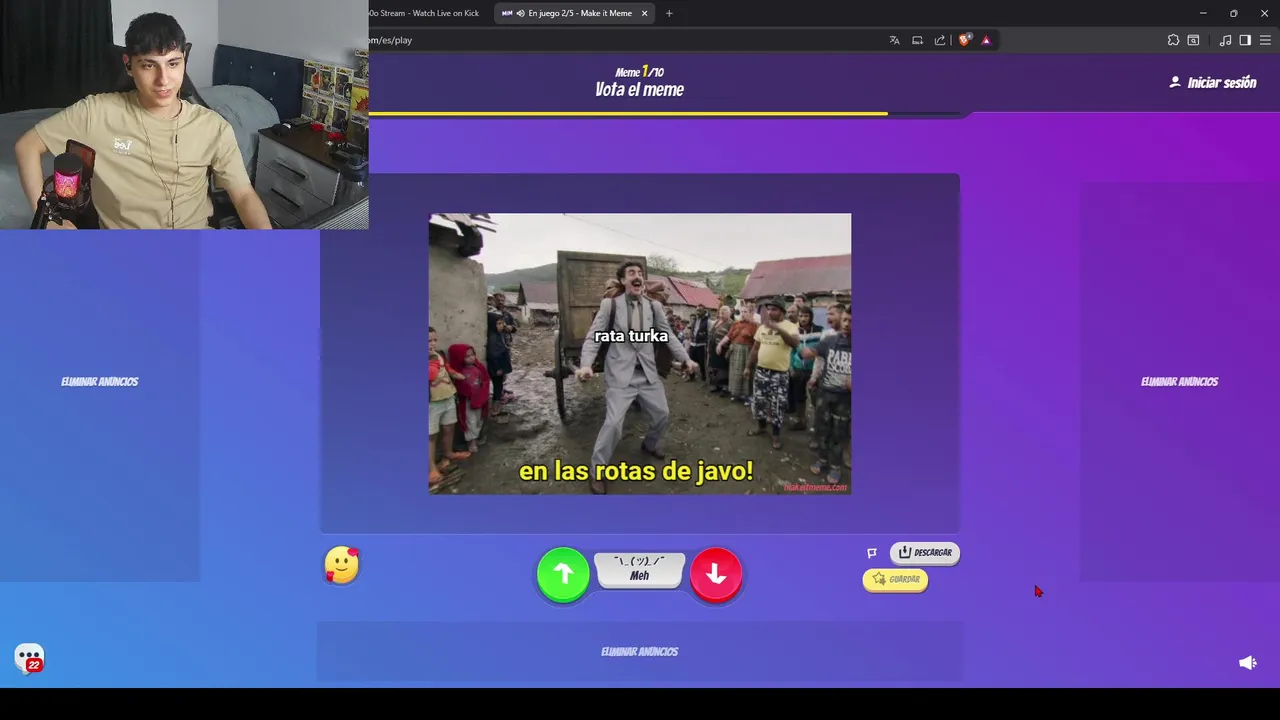Click Iniciar sesión to log in
The width and height of the screenshot is (1280, 720).
click(1213, 83)
